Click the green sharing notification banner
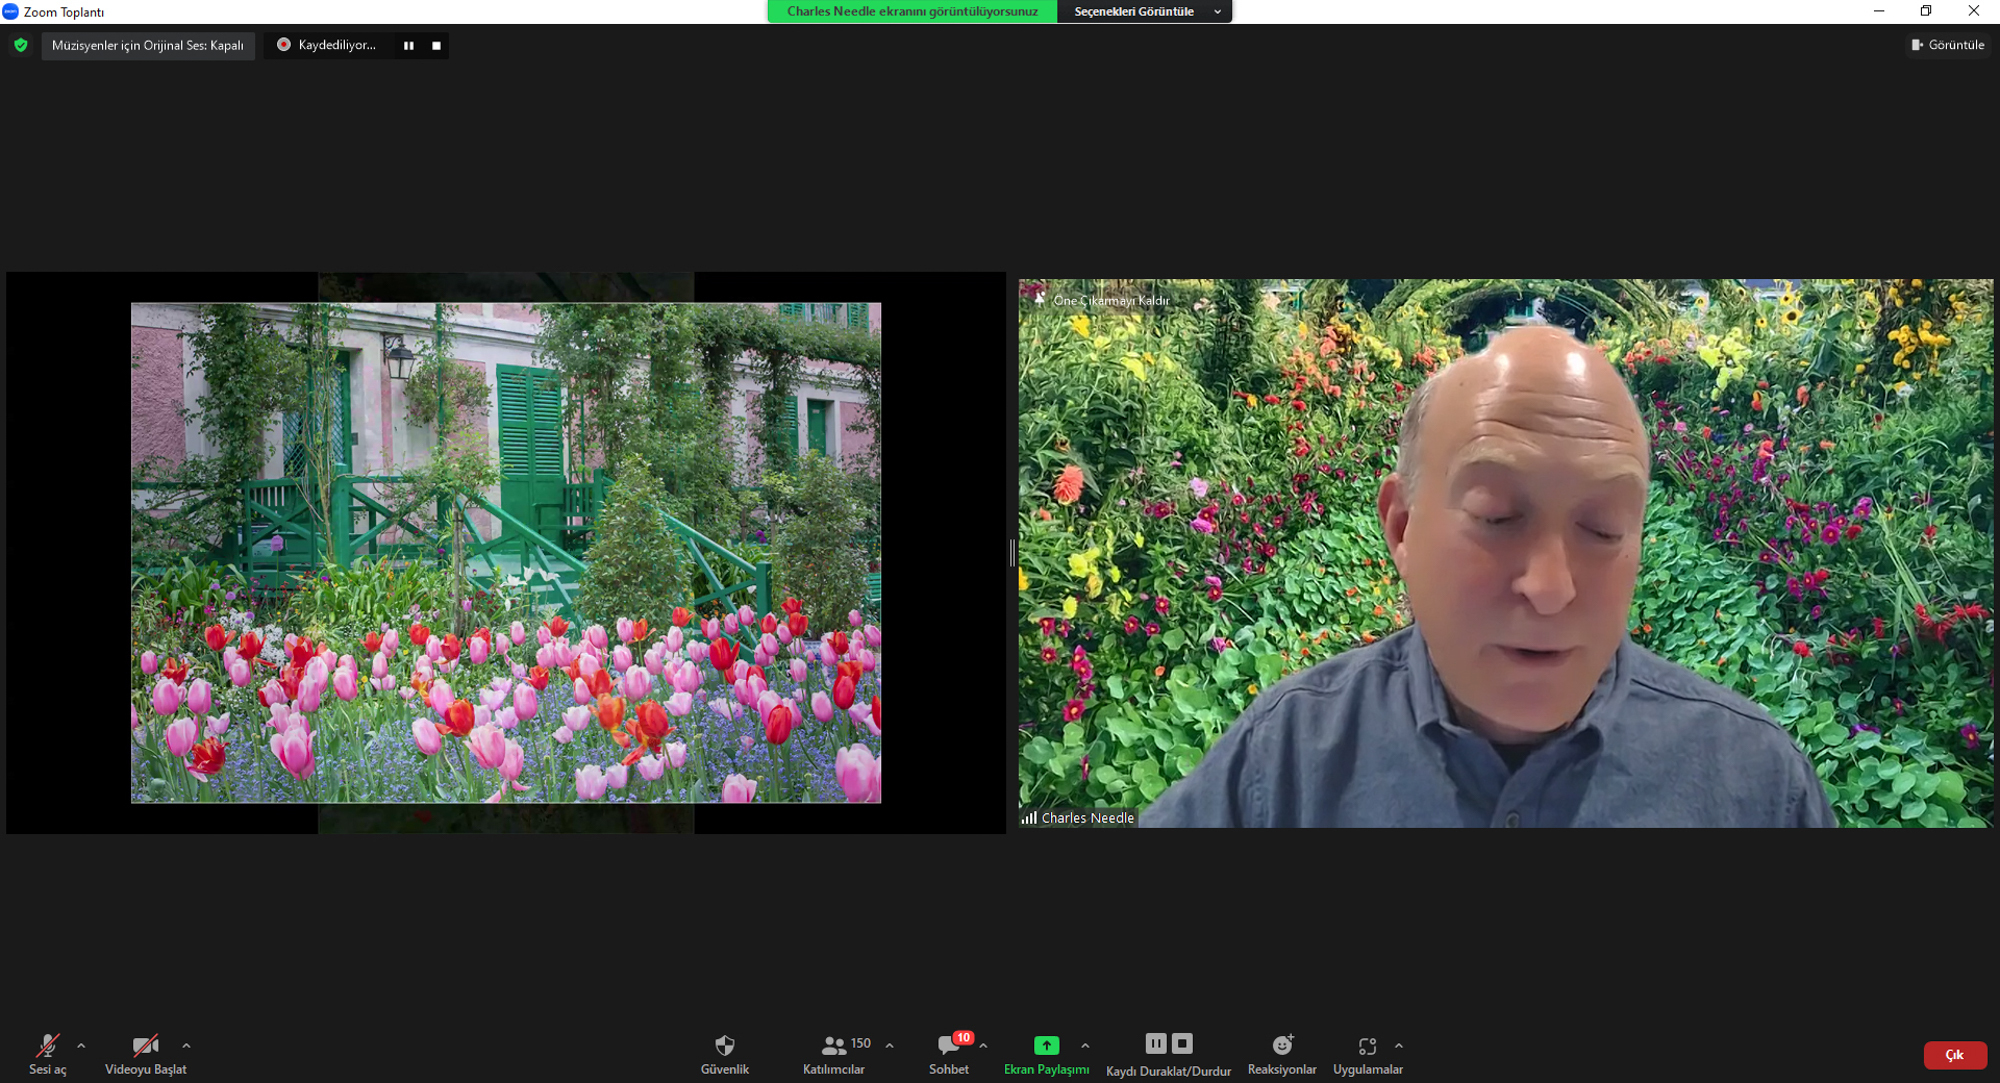 click(912, 11)
